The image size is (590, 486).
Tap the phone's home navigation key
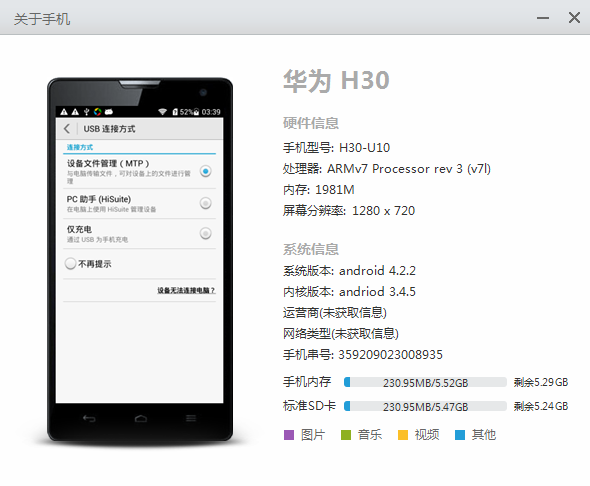point(141,418)
